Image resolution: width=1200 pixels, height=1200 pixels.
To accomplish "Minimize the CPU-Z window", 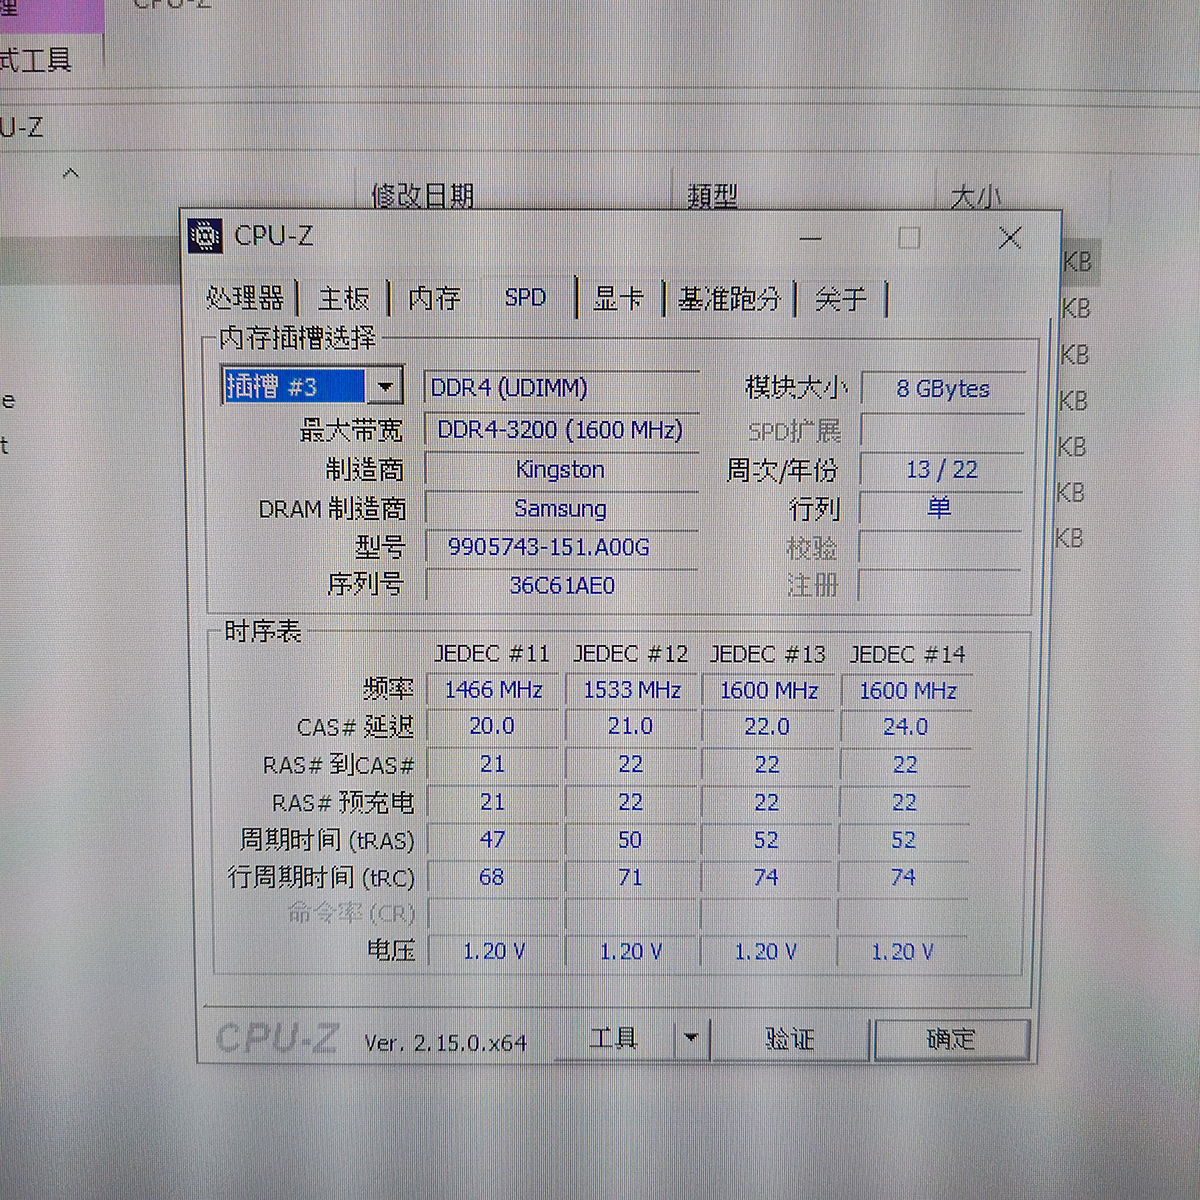I will point(811,238).
